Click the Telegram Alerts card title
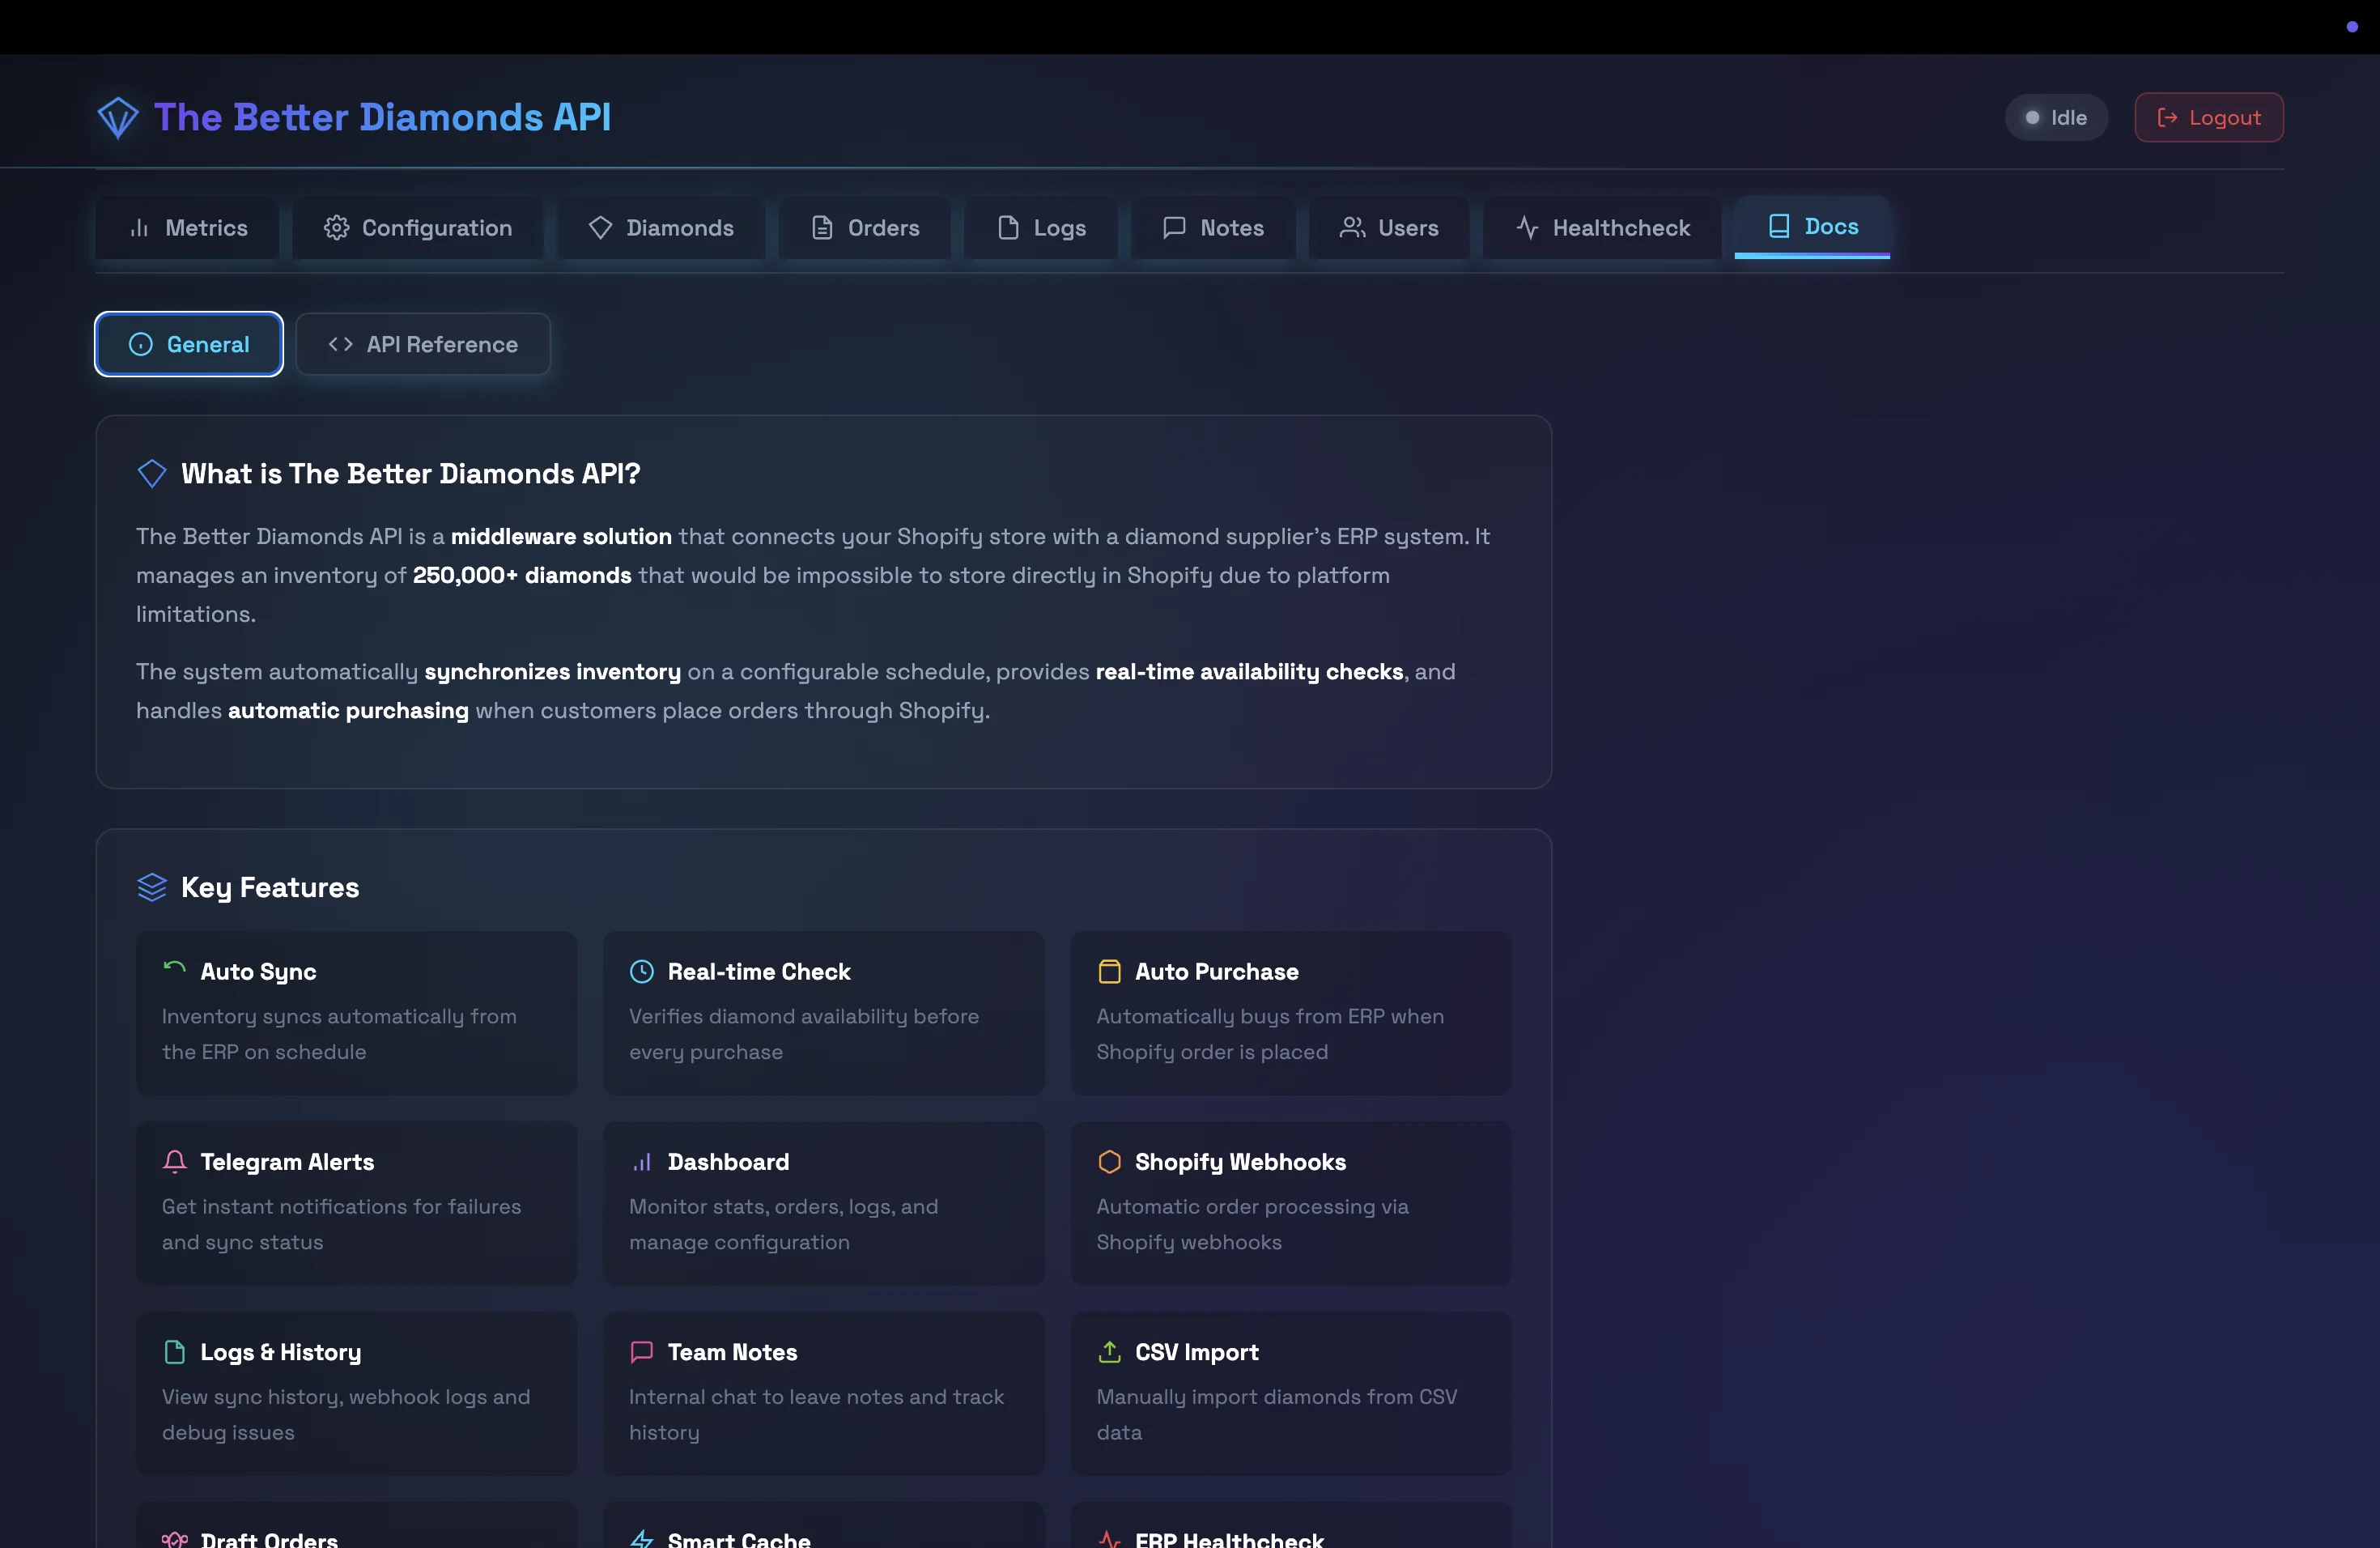Viewport: 2380px width, 1548px height. pos(287,1161)
